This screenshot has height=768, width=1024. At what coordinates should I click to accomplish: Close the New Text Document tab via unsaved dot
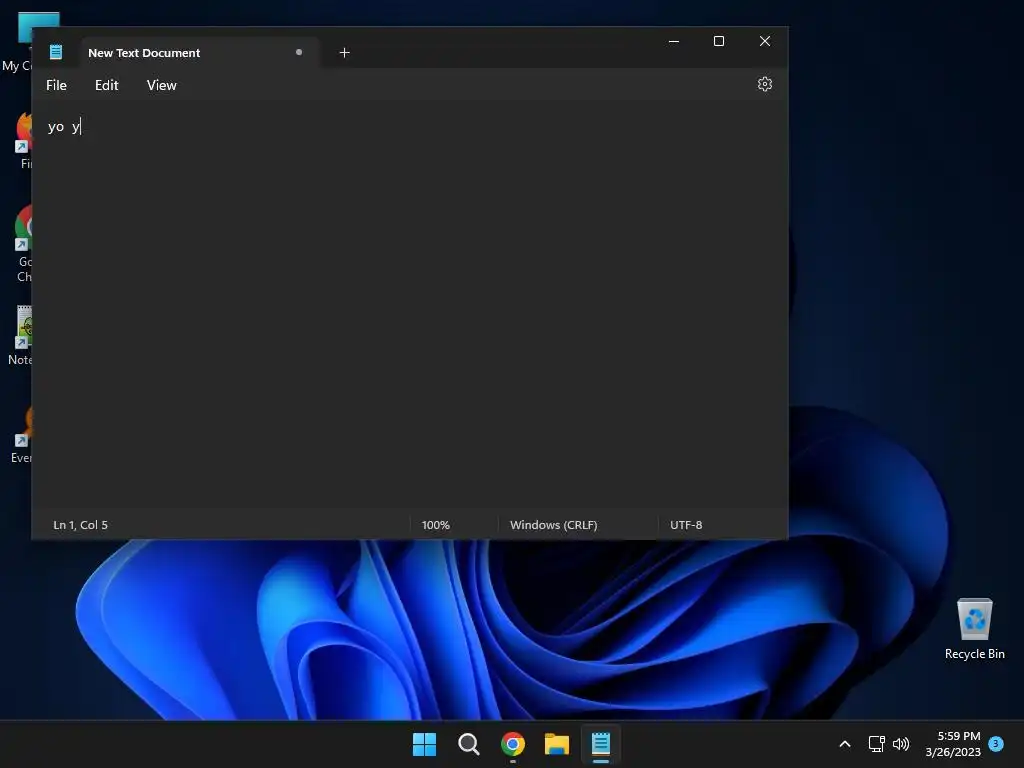click(x=299, y=52)
